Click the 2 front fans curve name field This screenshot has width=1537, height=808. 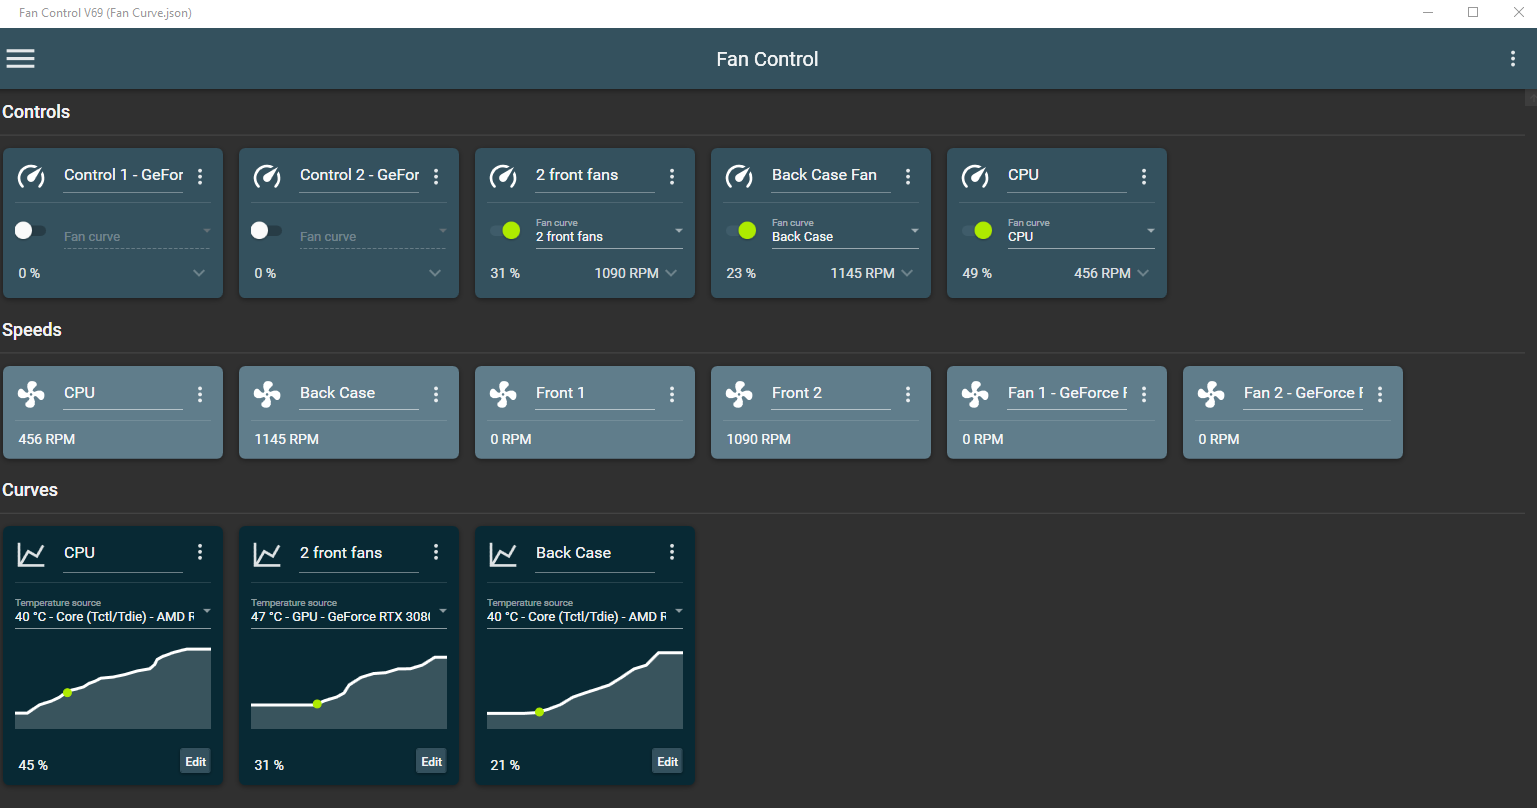[359, 554]
